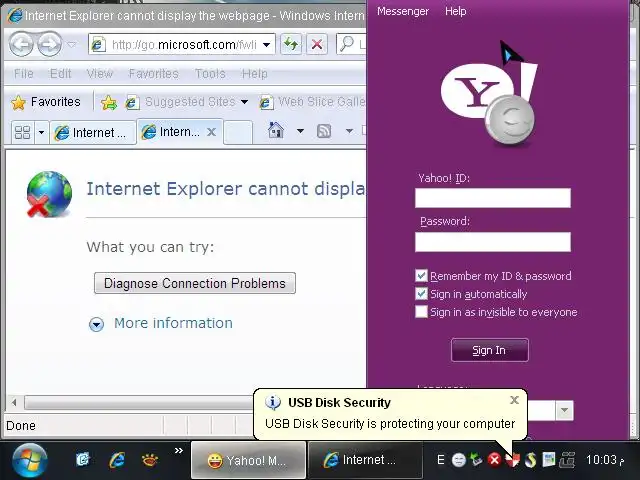Expand the Home button dropdown arrow
This screenshot has width=640, height=480.
[300, 131]
